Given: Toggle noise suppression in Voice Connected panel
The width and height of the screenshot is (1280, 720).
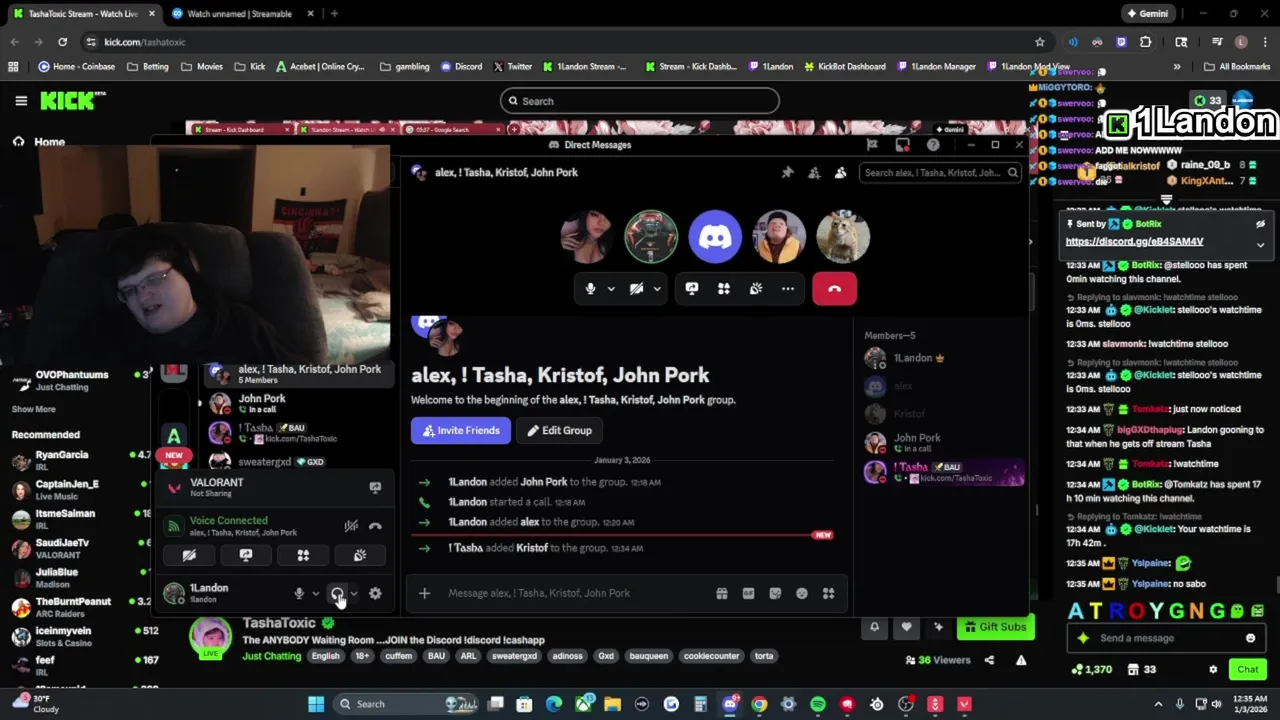Looking at the screenshot, I should tap(351, 526).
